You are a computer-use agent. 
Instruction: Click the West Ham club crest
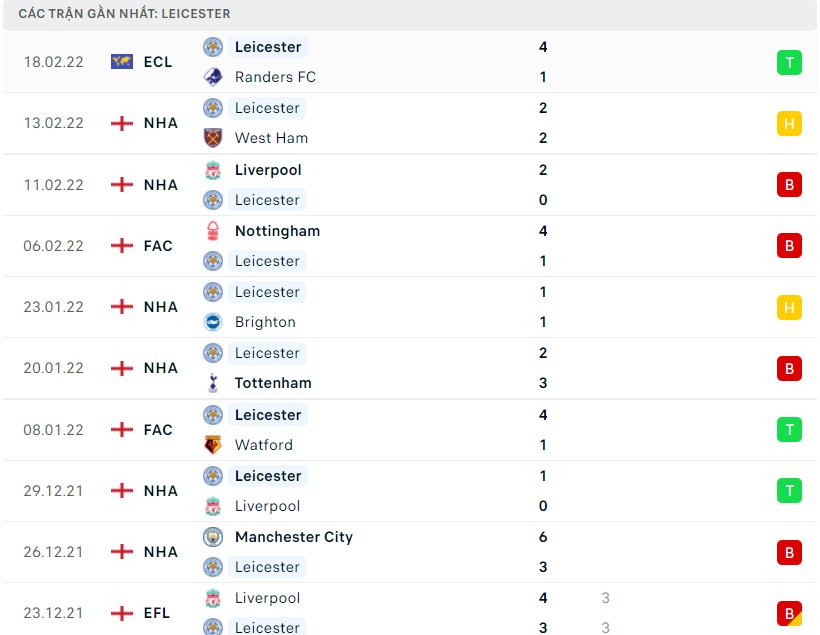213,138
